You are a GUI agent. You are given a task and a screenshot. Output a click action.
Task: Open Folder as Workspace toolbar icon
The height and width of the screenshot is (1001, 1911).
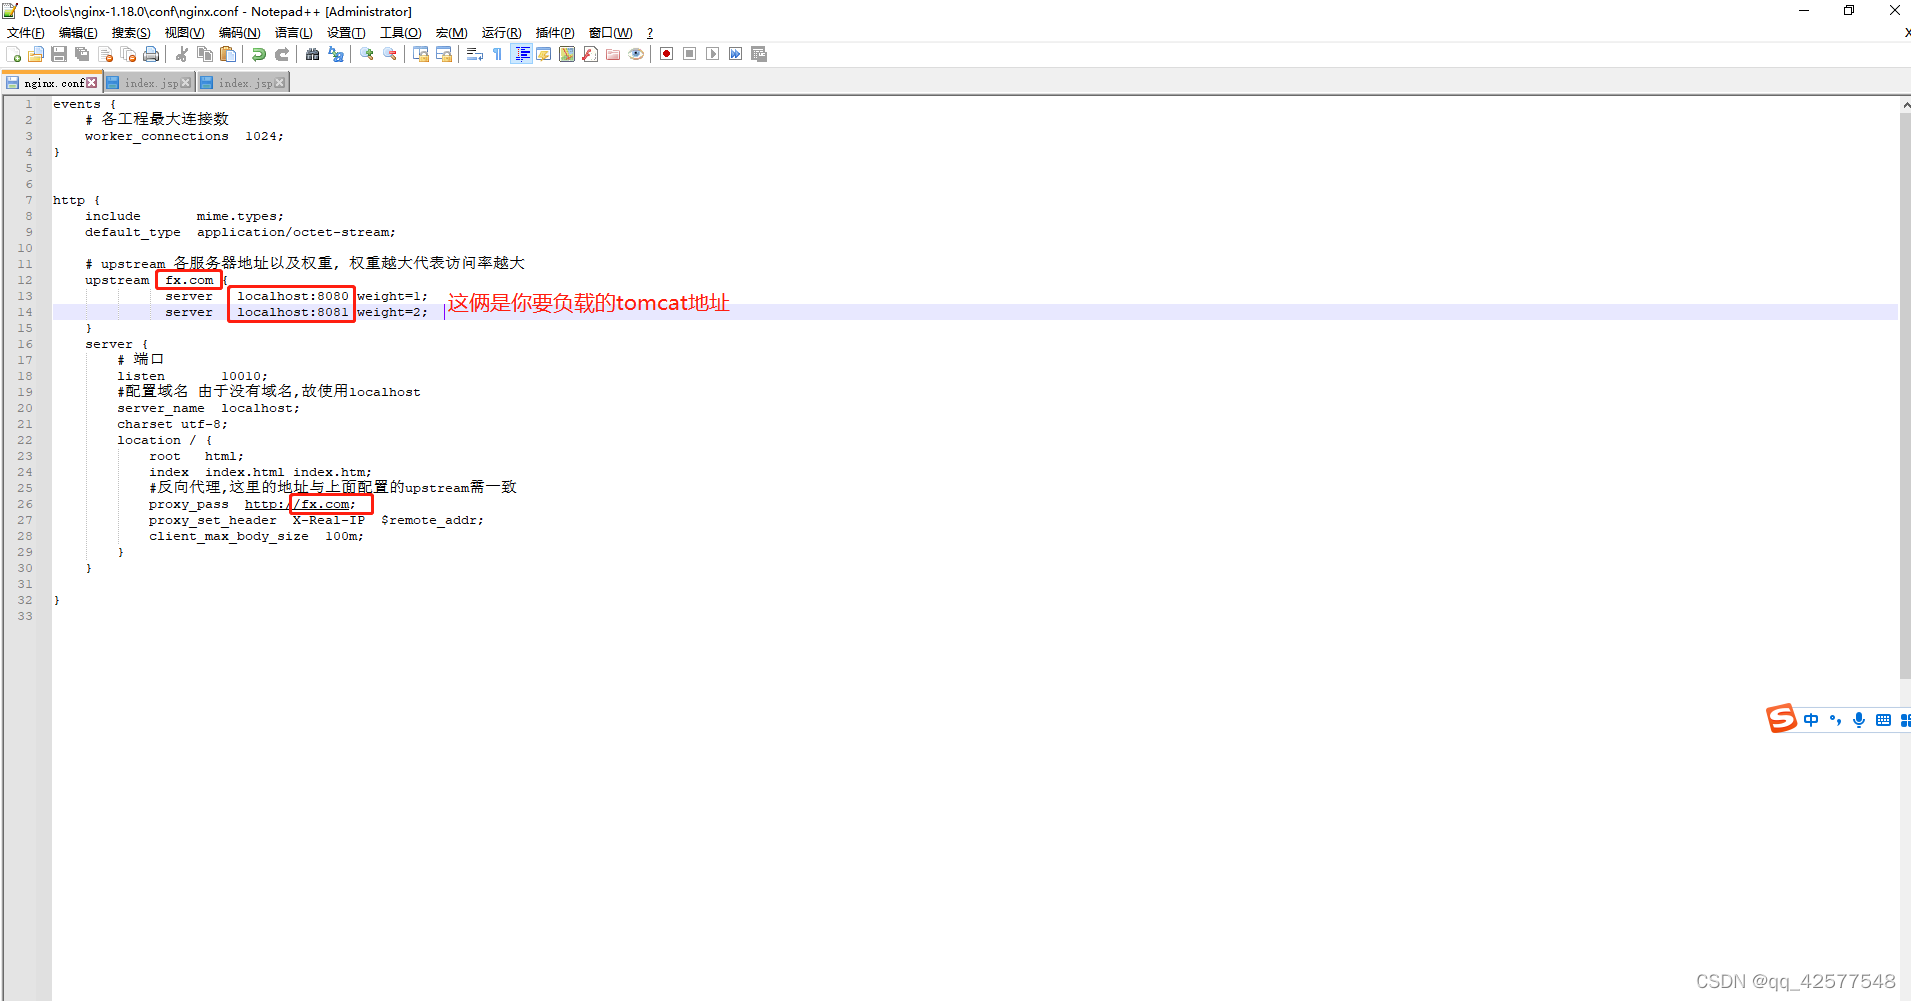(x=613, y=54)
